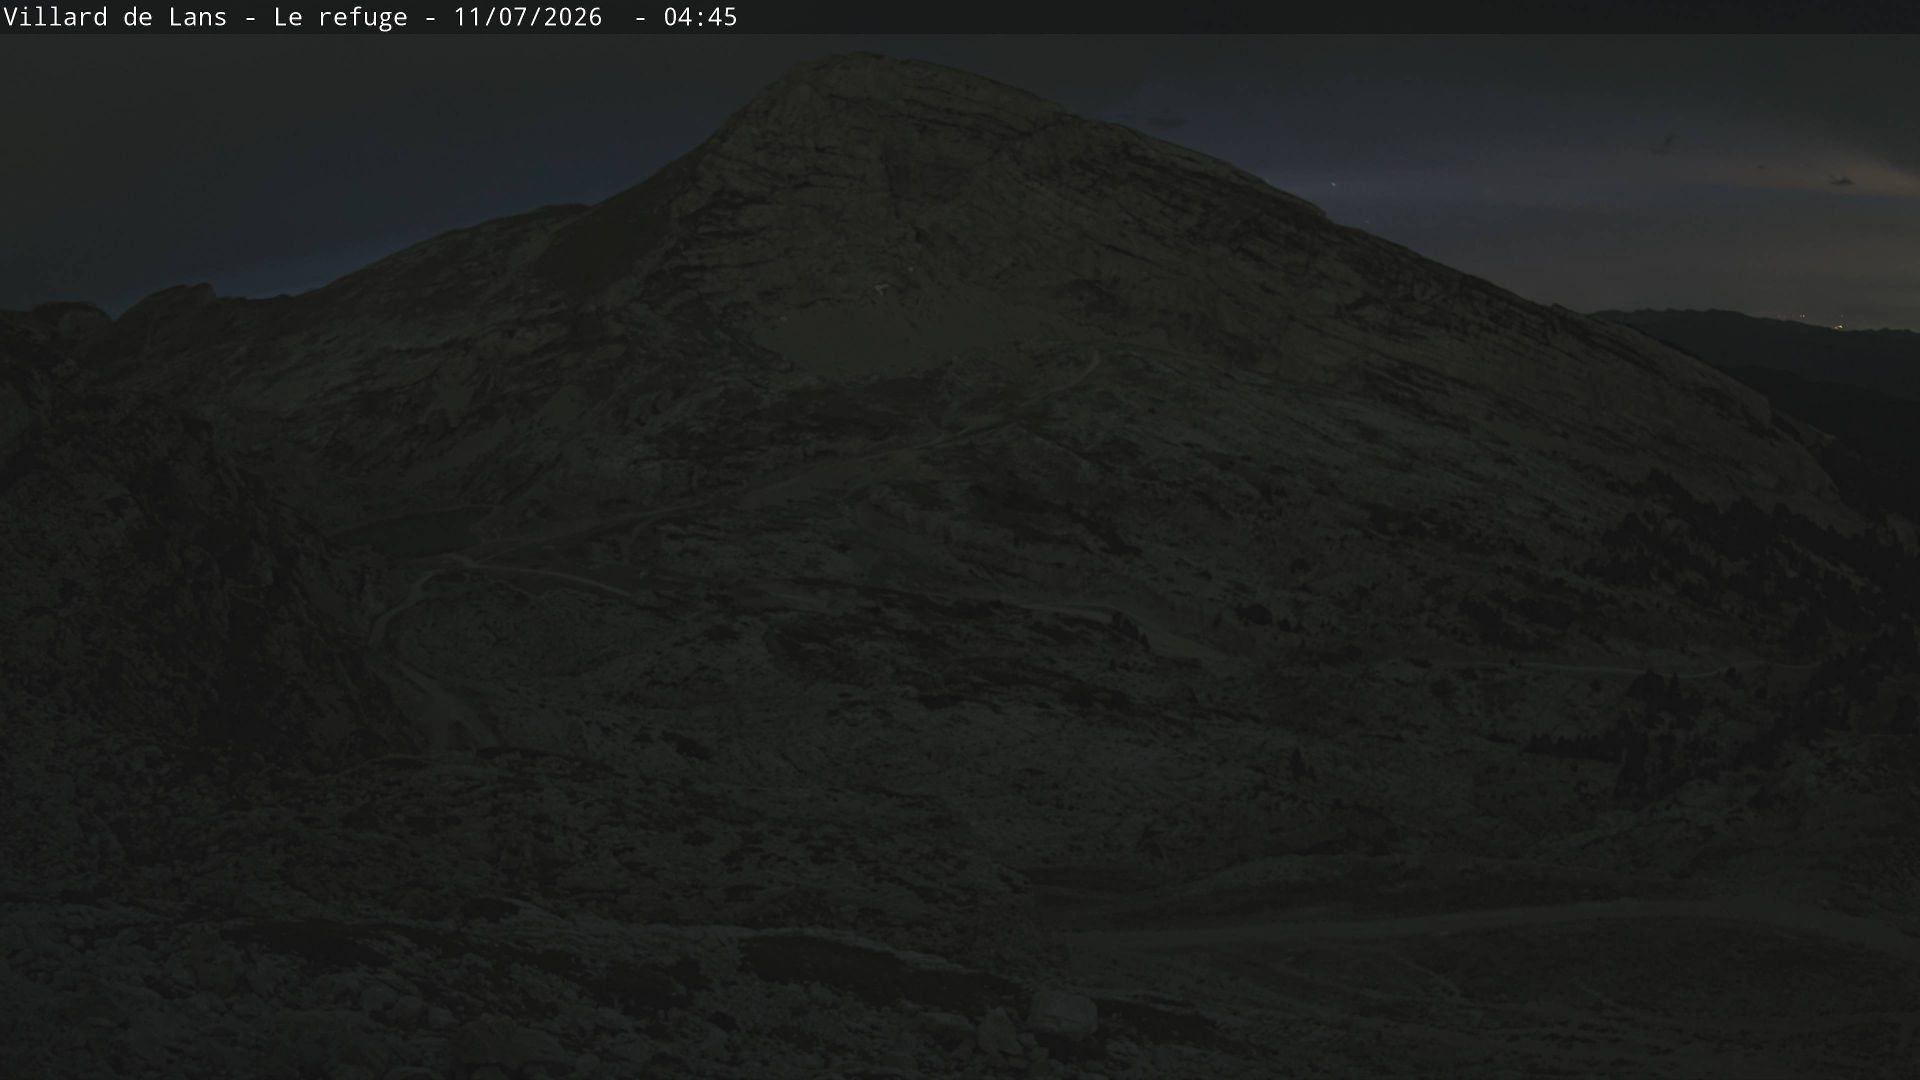Screen dimensions: 1920x1080
Task: Click the small white spot on central slope
Action: [x=881, y=289]
